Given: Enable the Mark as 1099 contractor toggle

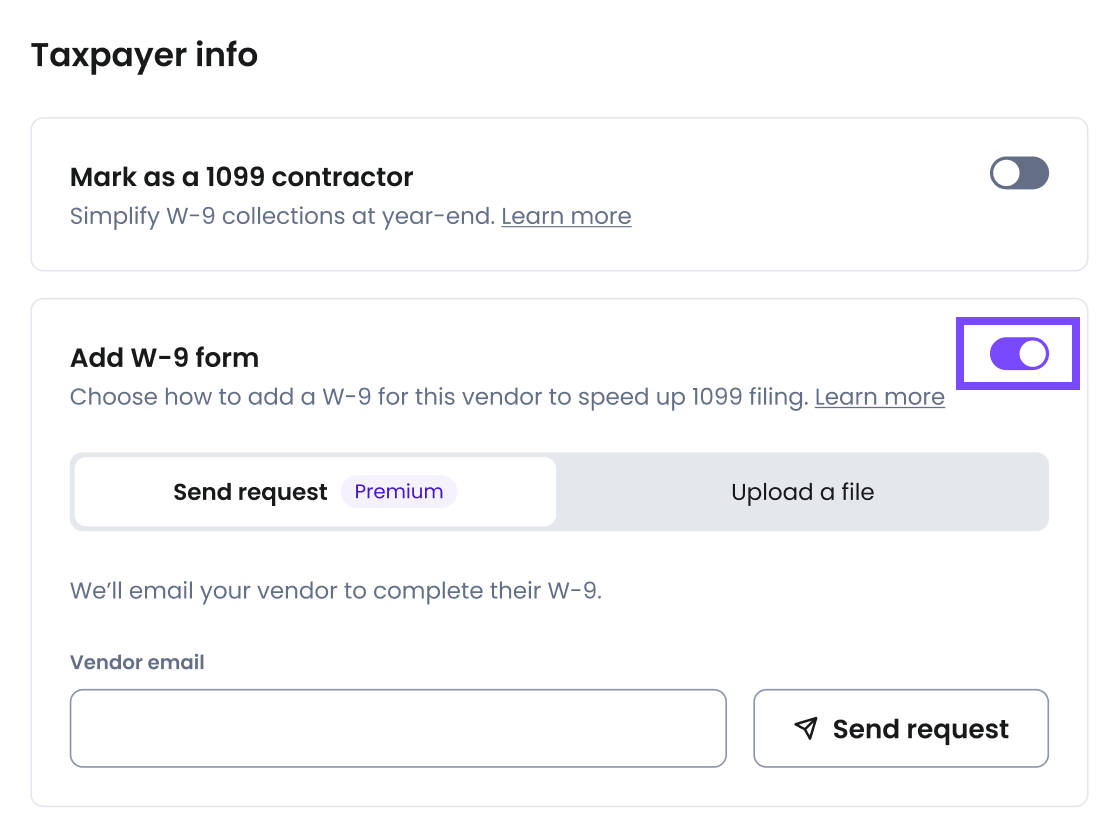Looking at the screenshot, I should [x=1019, y=174].
